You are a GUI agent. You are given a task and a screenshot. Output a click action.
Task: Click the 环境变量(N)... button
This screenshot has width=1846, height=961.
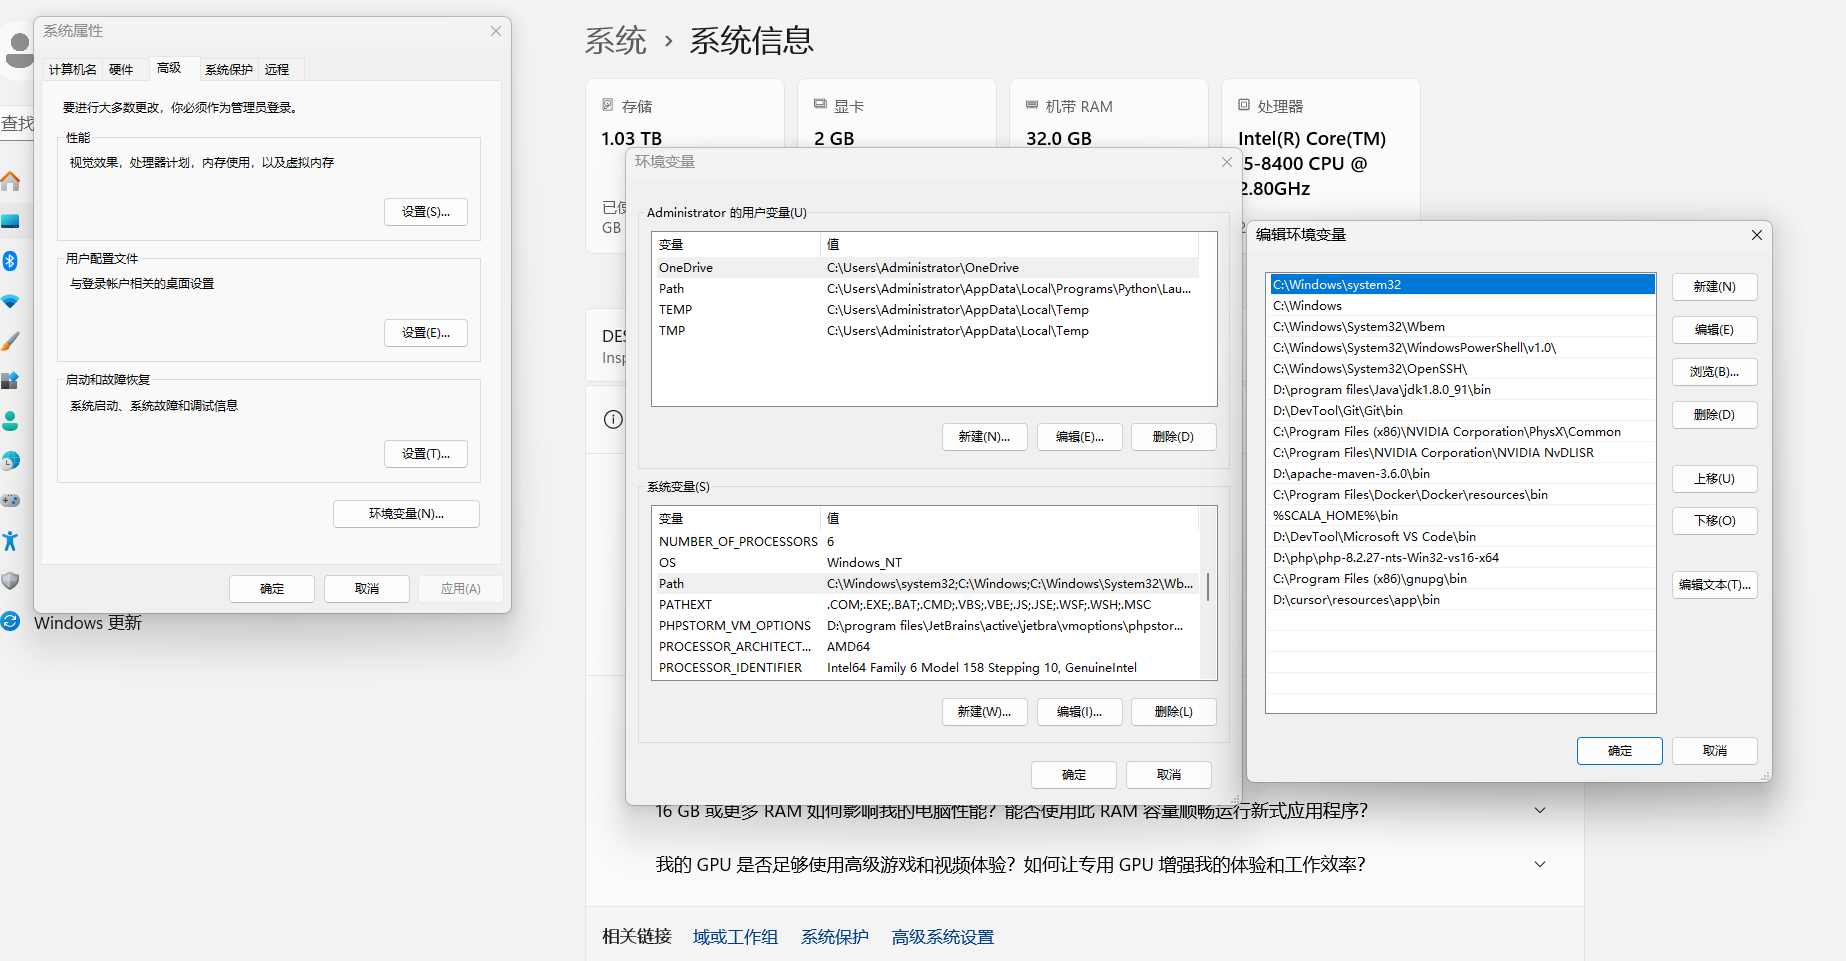coord(406,514)
